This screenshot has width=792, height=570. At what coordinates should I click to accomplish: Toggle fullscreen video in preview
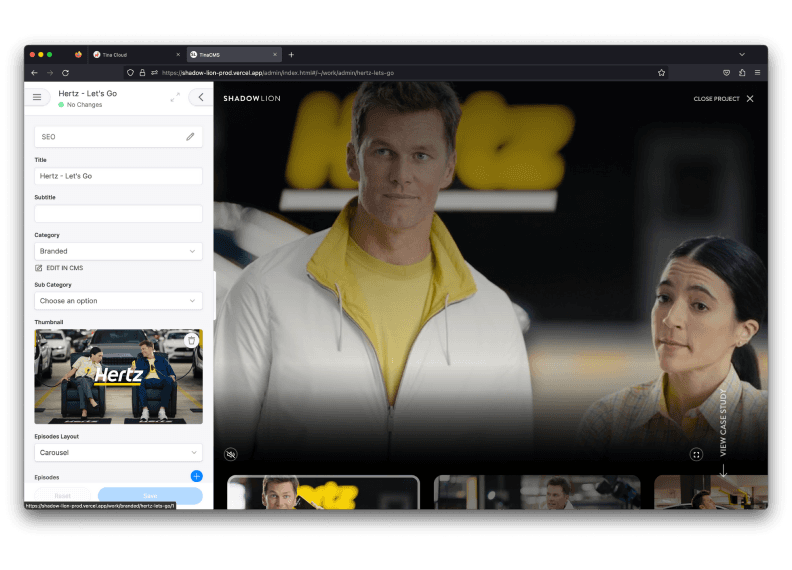click(x=696, y=454)
